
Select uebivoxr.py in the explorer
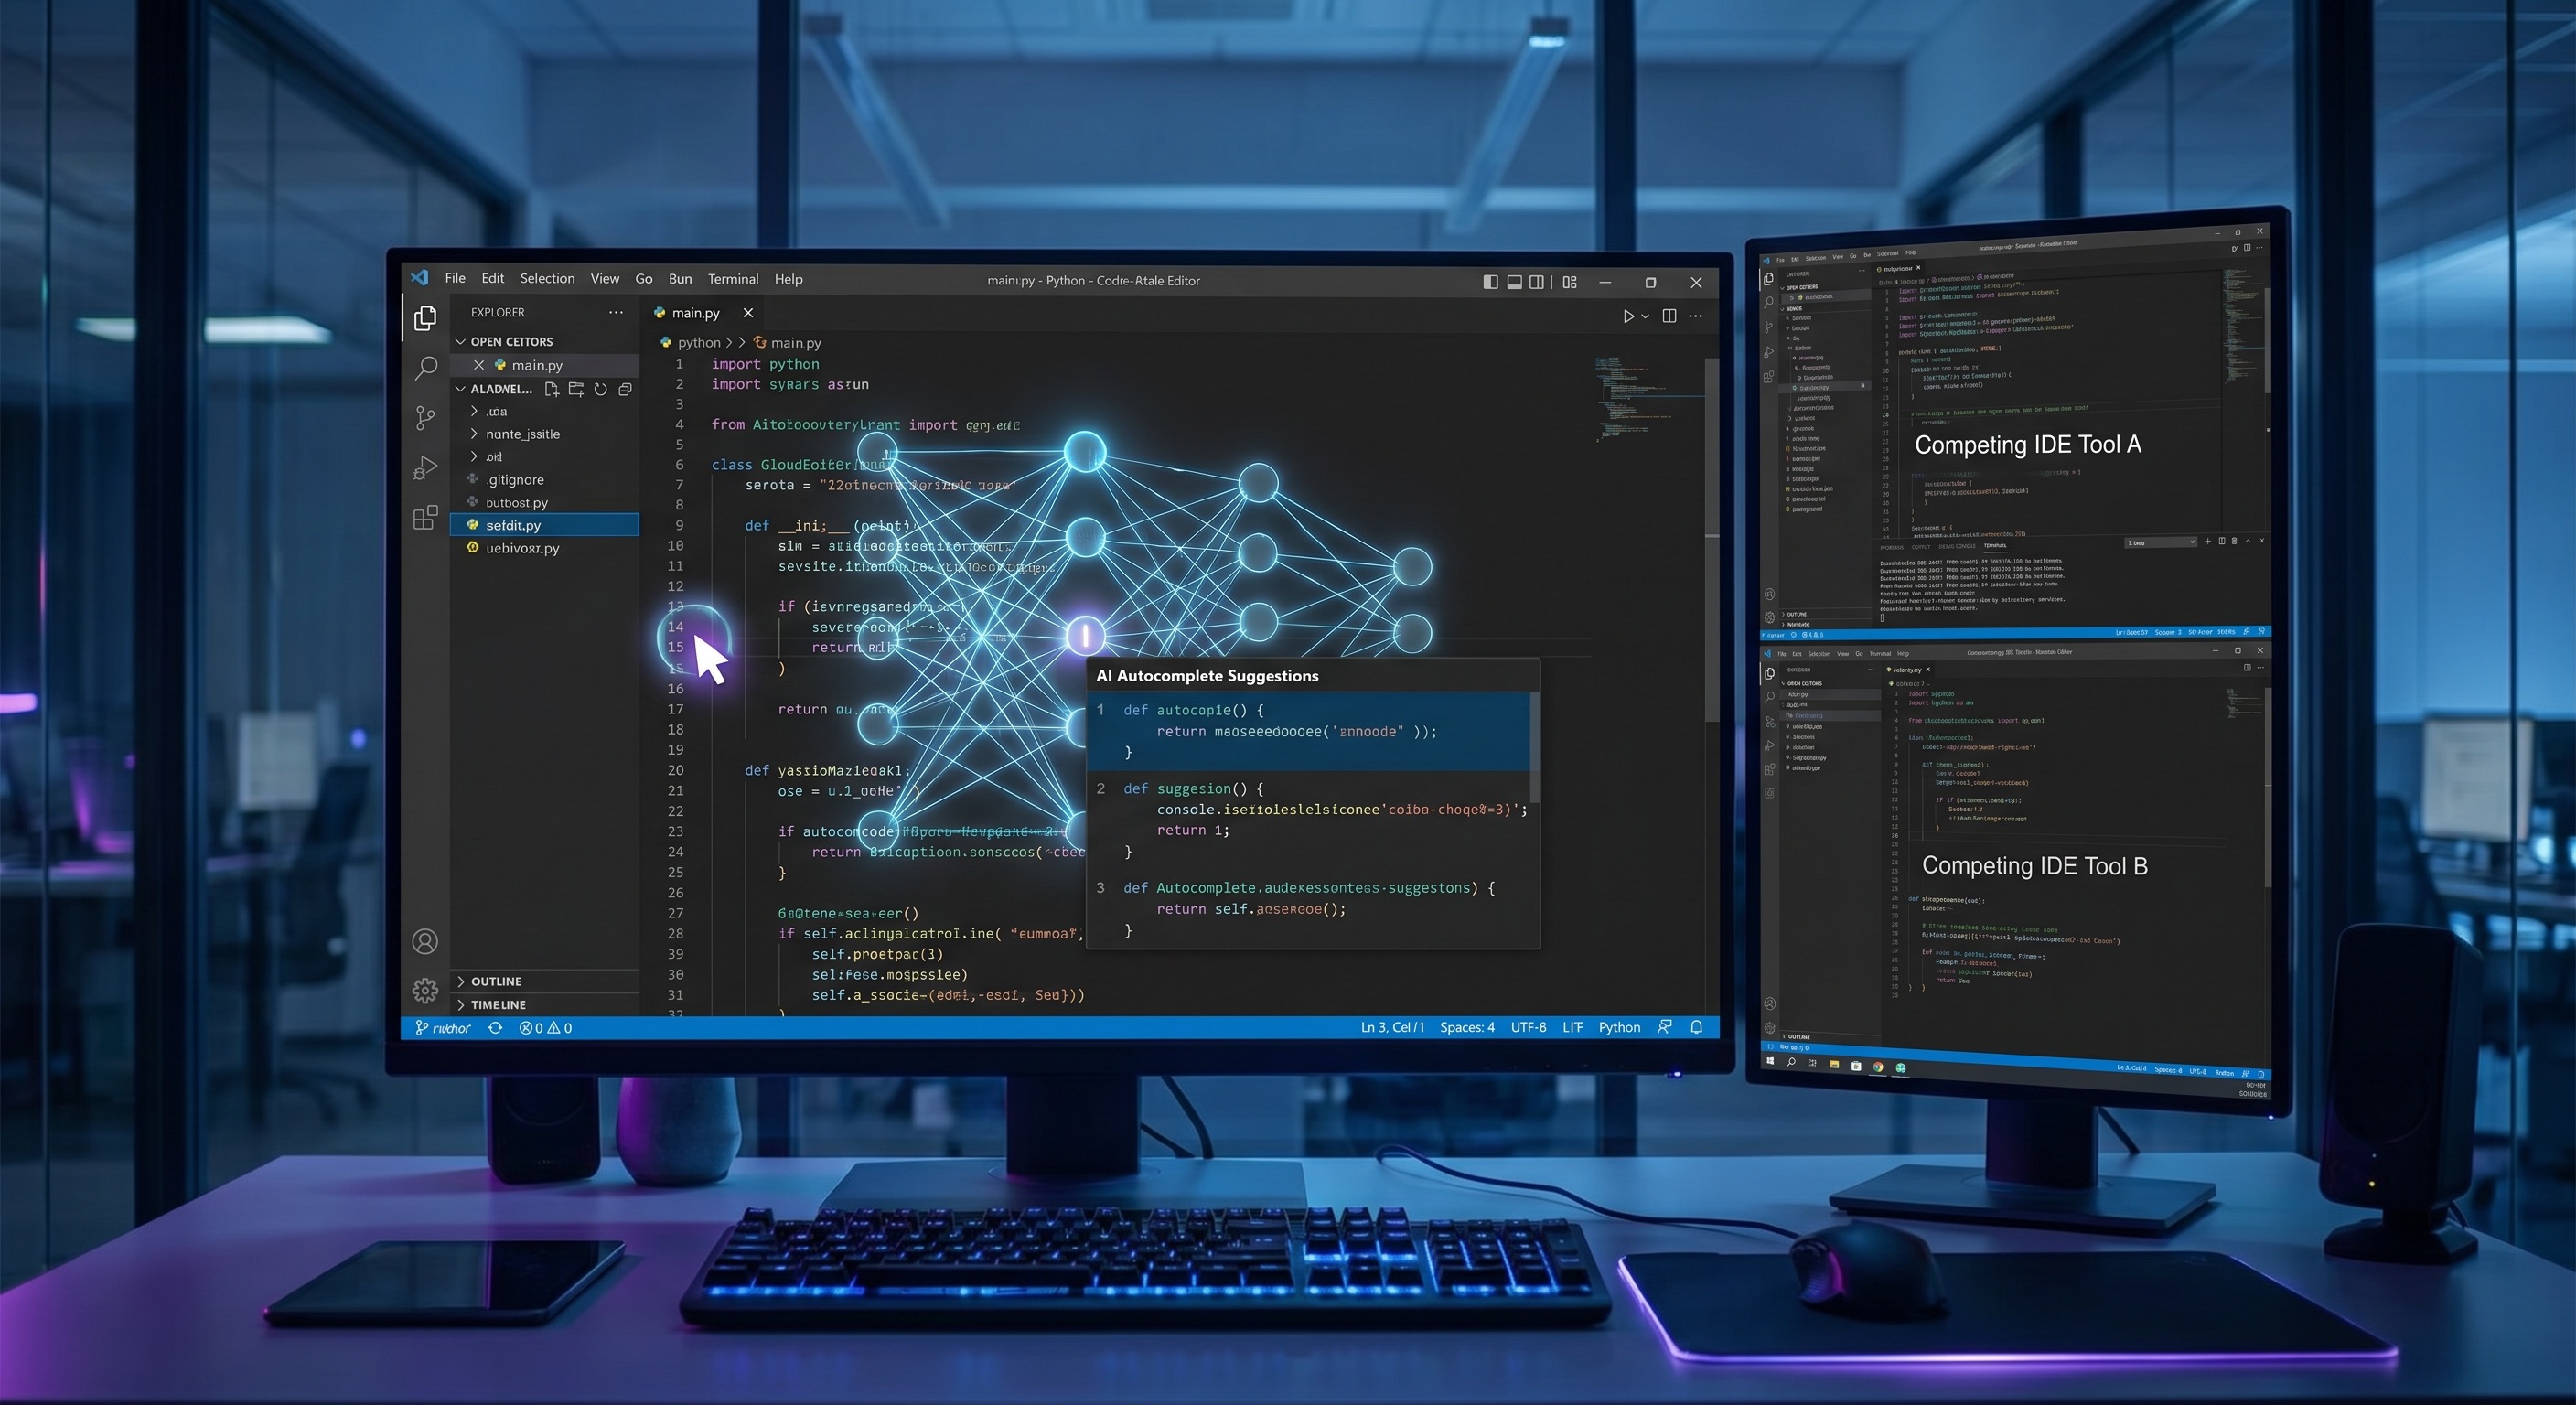(x=545, y=548)
